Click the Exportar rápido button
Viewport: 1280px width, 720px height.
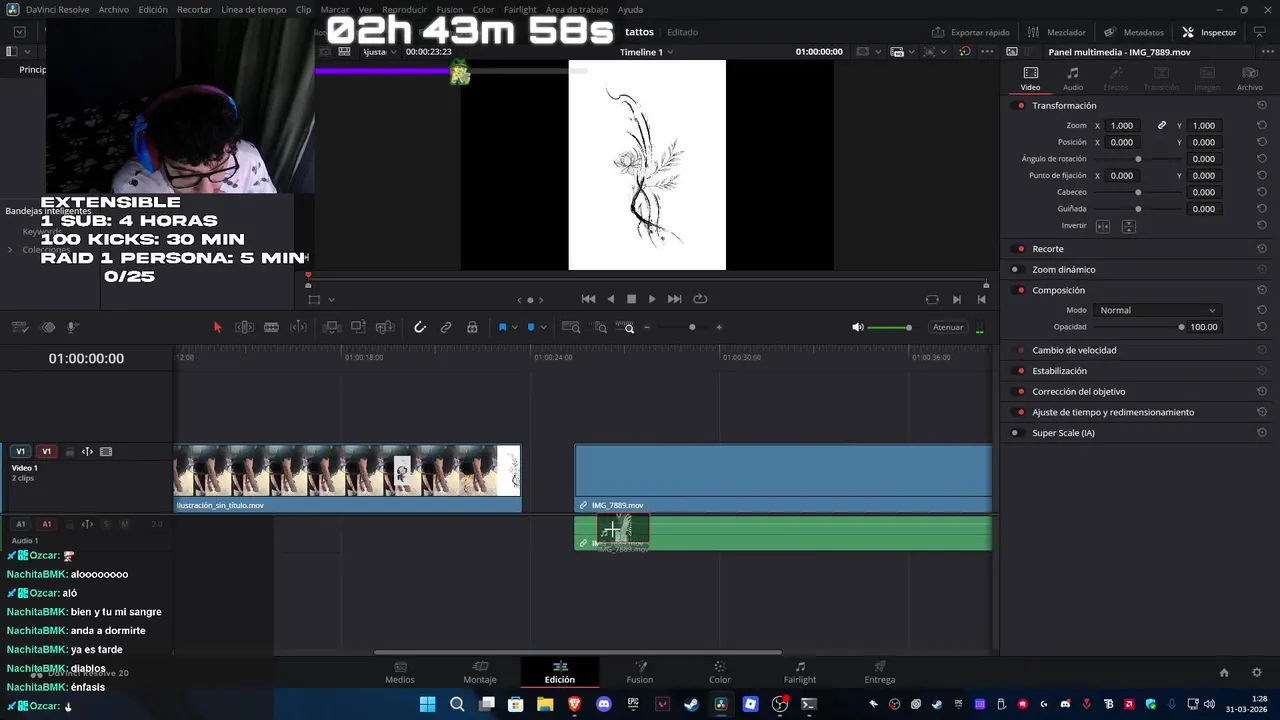(971, 32)
